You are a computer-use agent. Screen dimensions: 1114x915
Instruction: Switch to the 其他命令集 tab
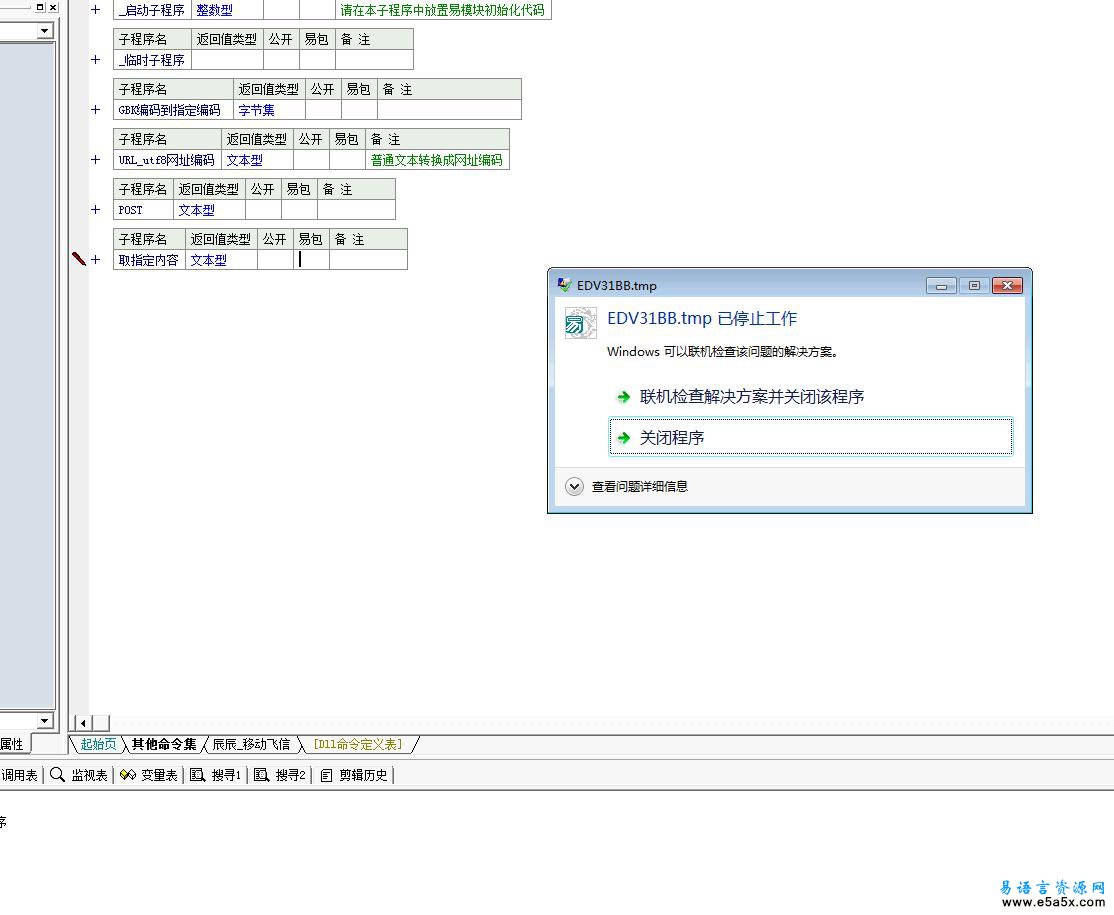[163, 745]
